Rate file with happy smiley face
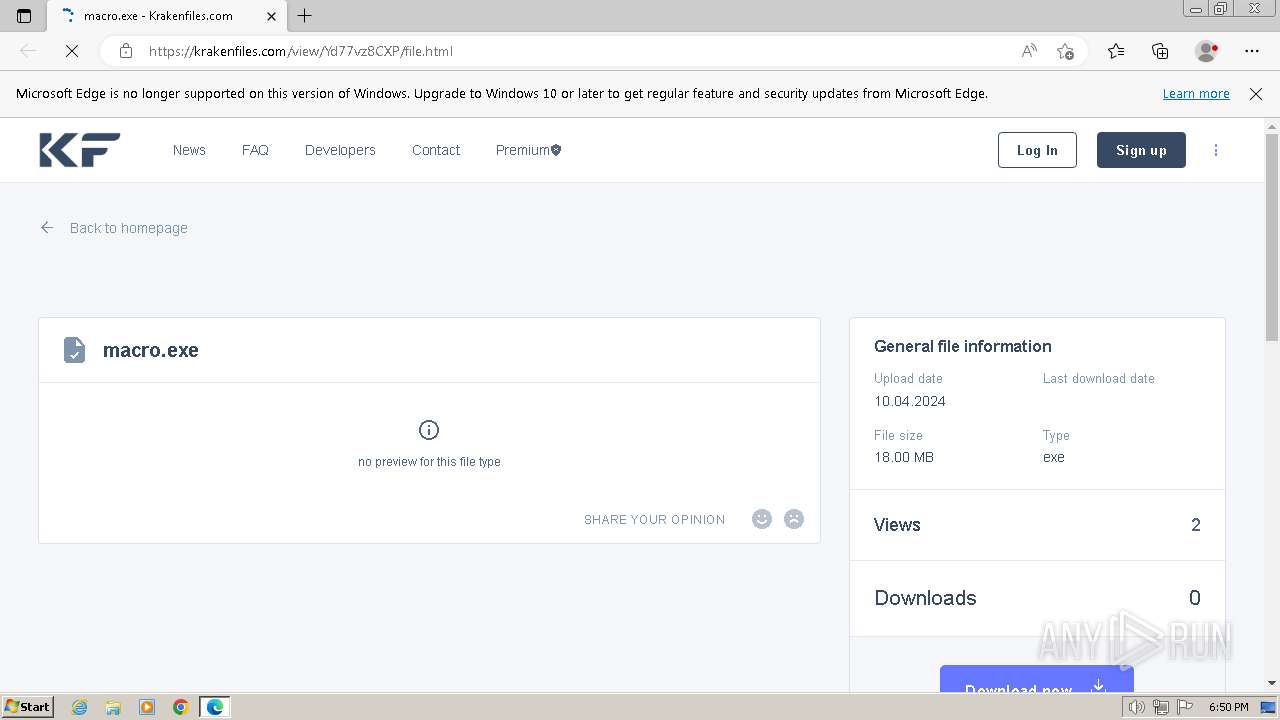 tap(762, 519)
